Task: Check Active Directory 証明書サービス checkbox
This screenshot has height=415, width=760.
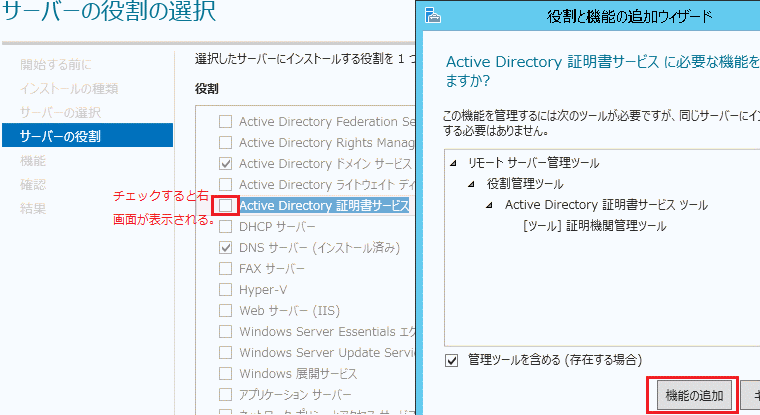Action: coord(225,206)
